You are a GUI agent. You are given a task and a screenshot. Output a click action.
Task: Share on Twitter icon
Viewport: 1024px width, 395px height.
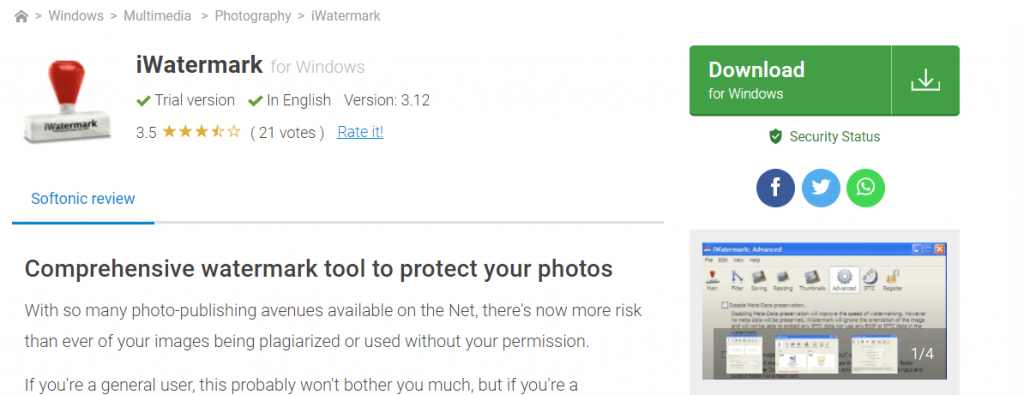click(821, 188)
